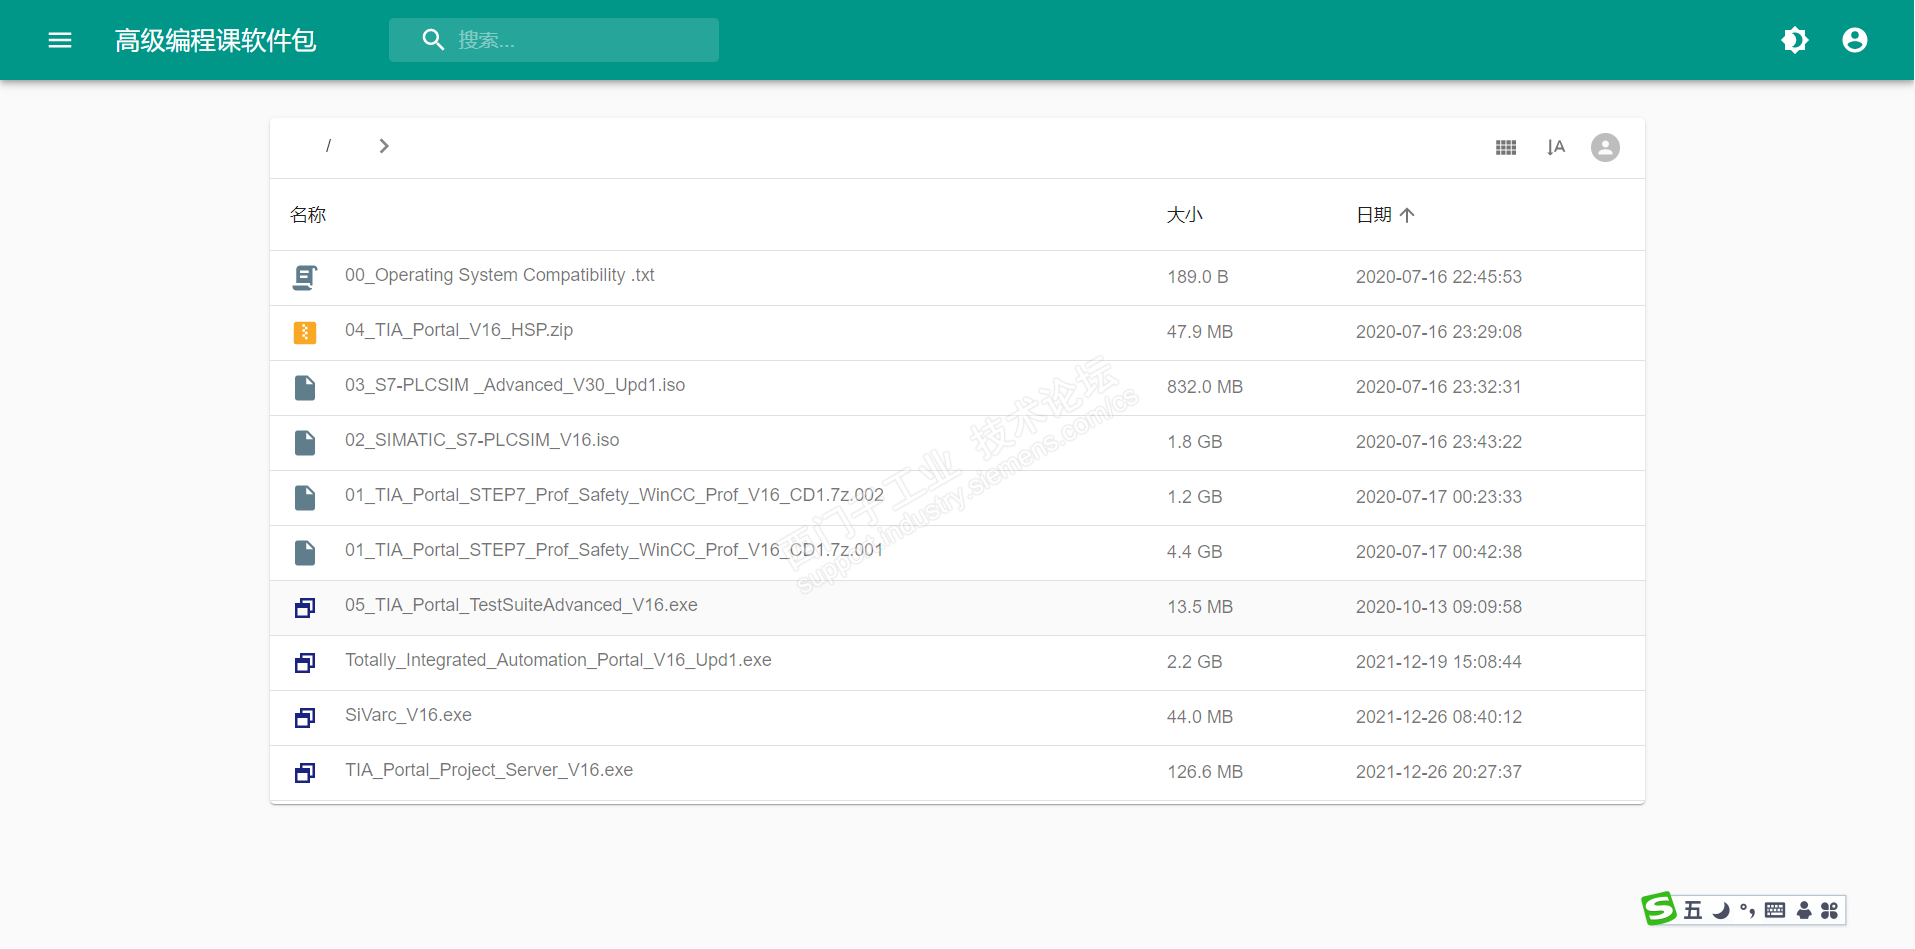
Task: Download 04_TIA_Portal_V16_HSP.zip
Action: coord(459,330)
